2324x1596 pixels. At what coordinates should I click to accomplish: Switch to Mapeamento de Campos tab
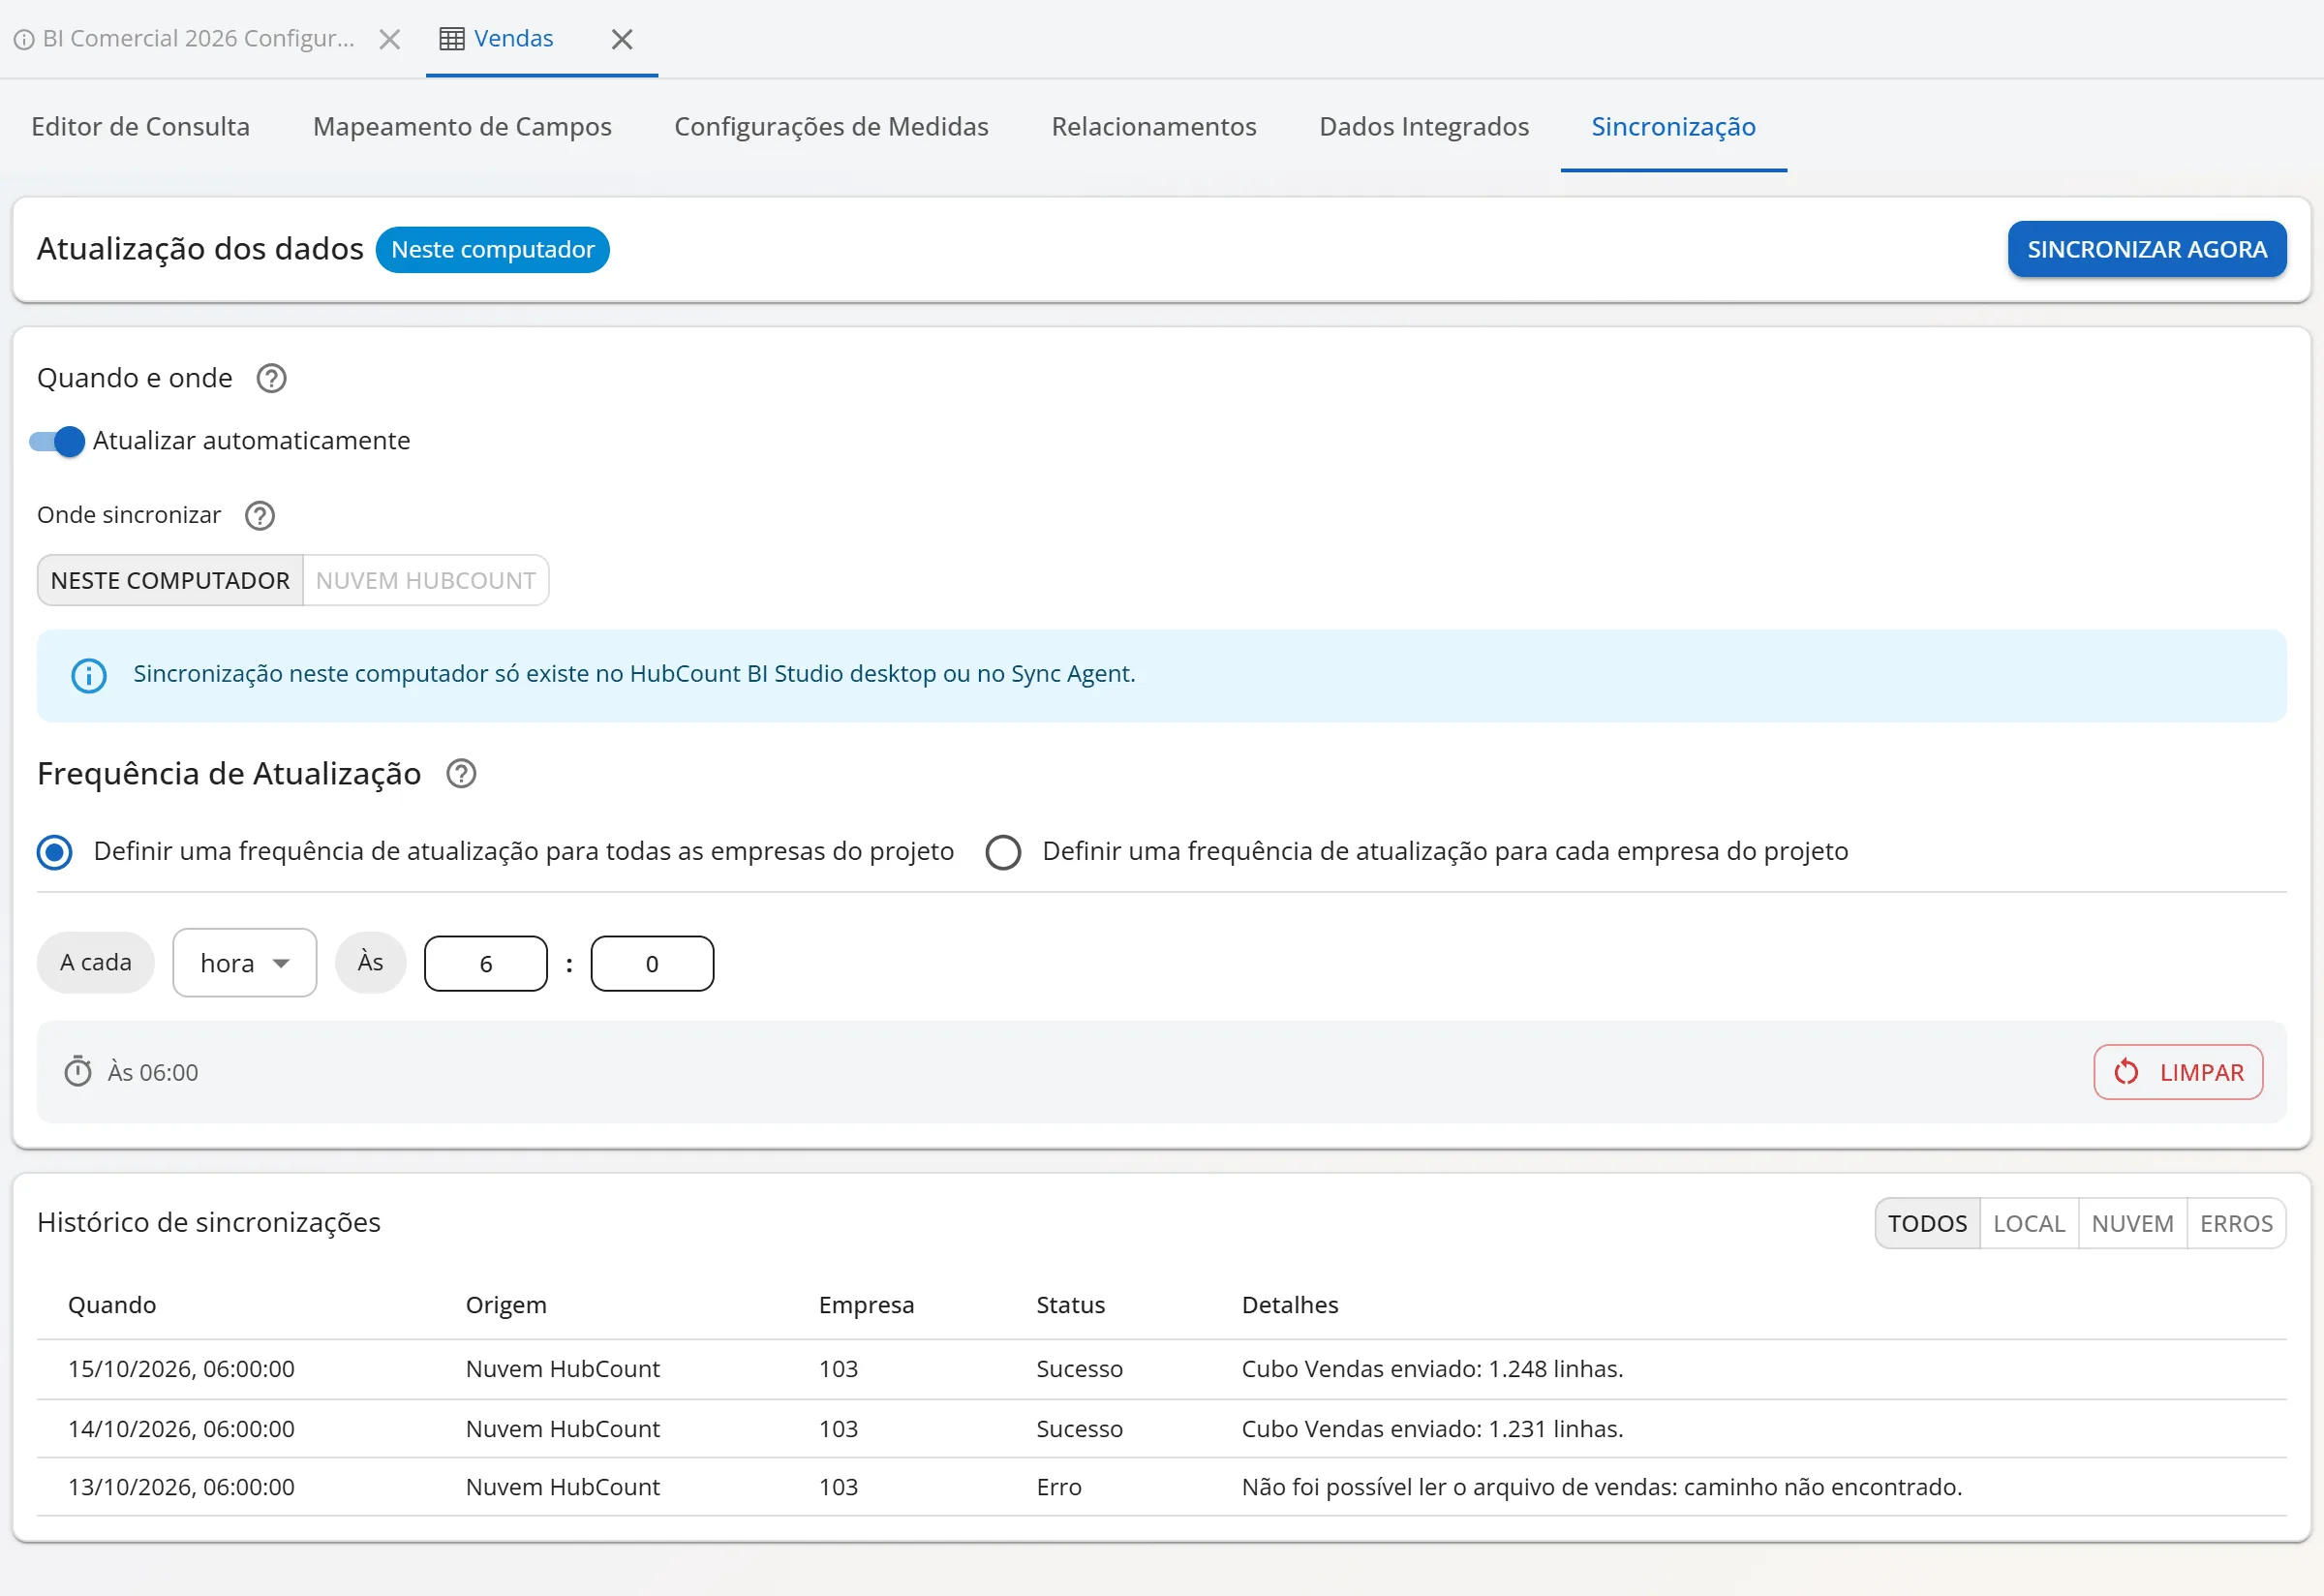pyautogui.click(x=462, y=127)
